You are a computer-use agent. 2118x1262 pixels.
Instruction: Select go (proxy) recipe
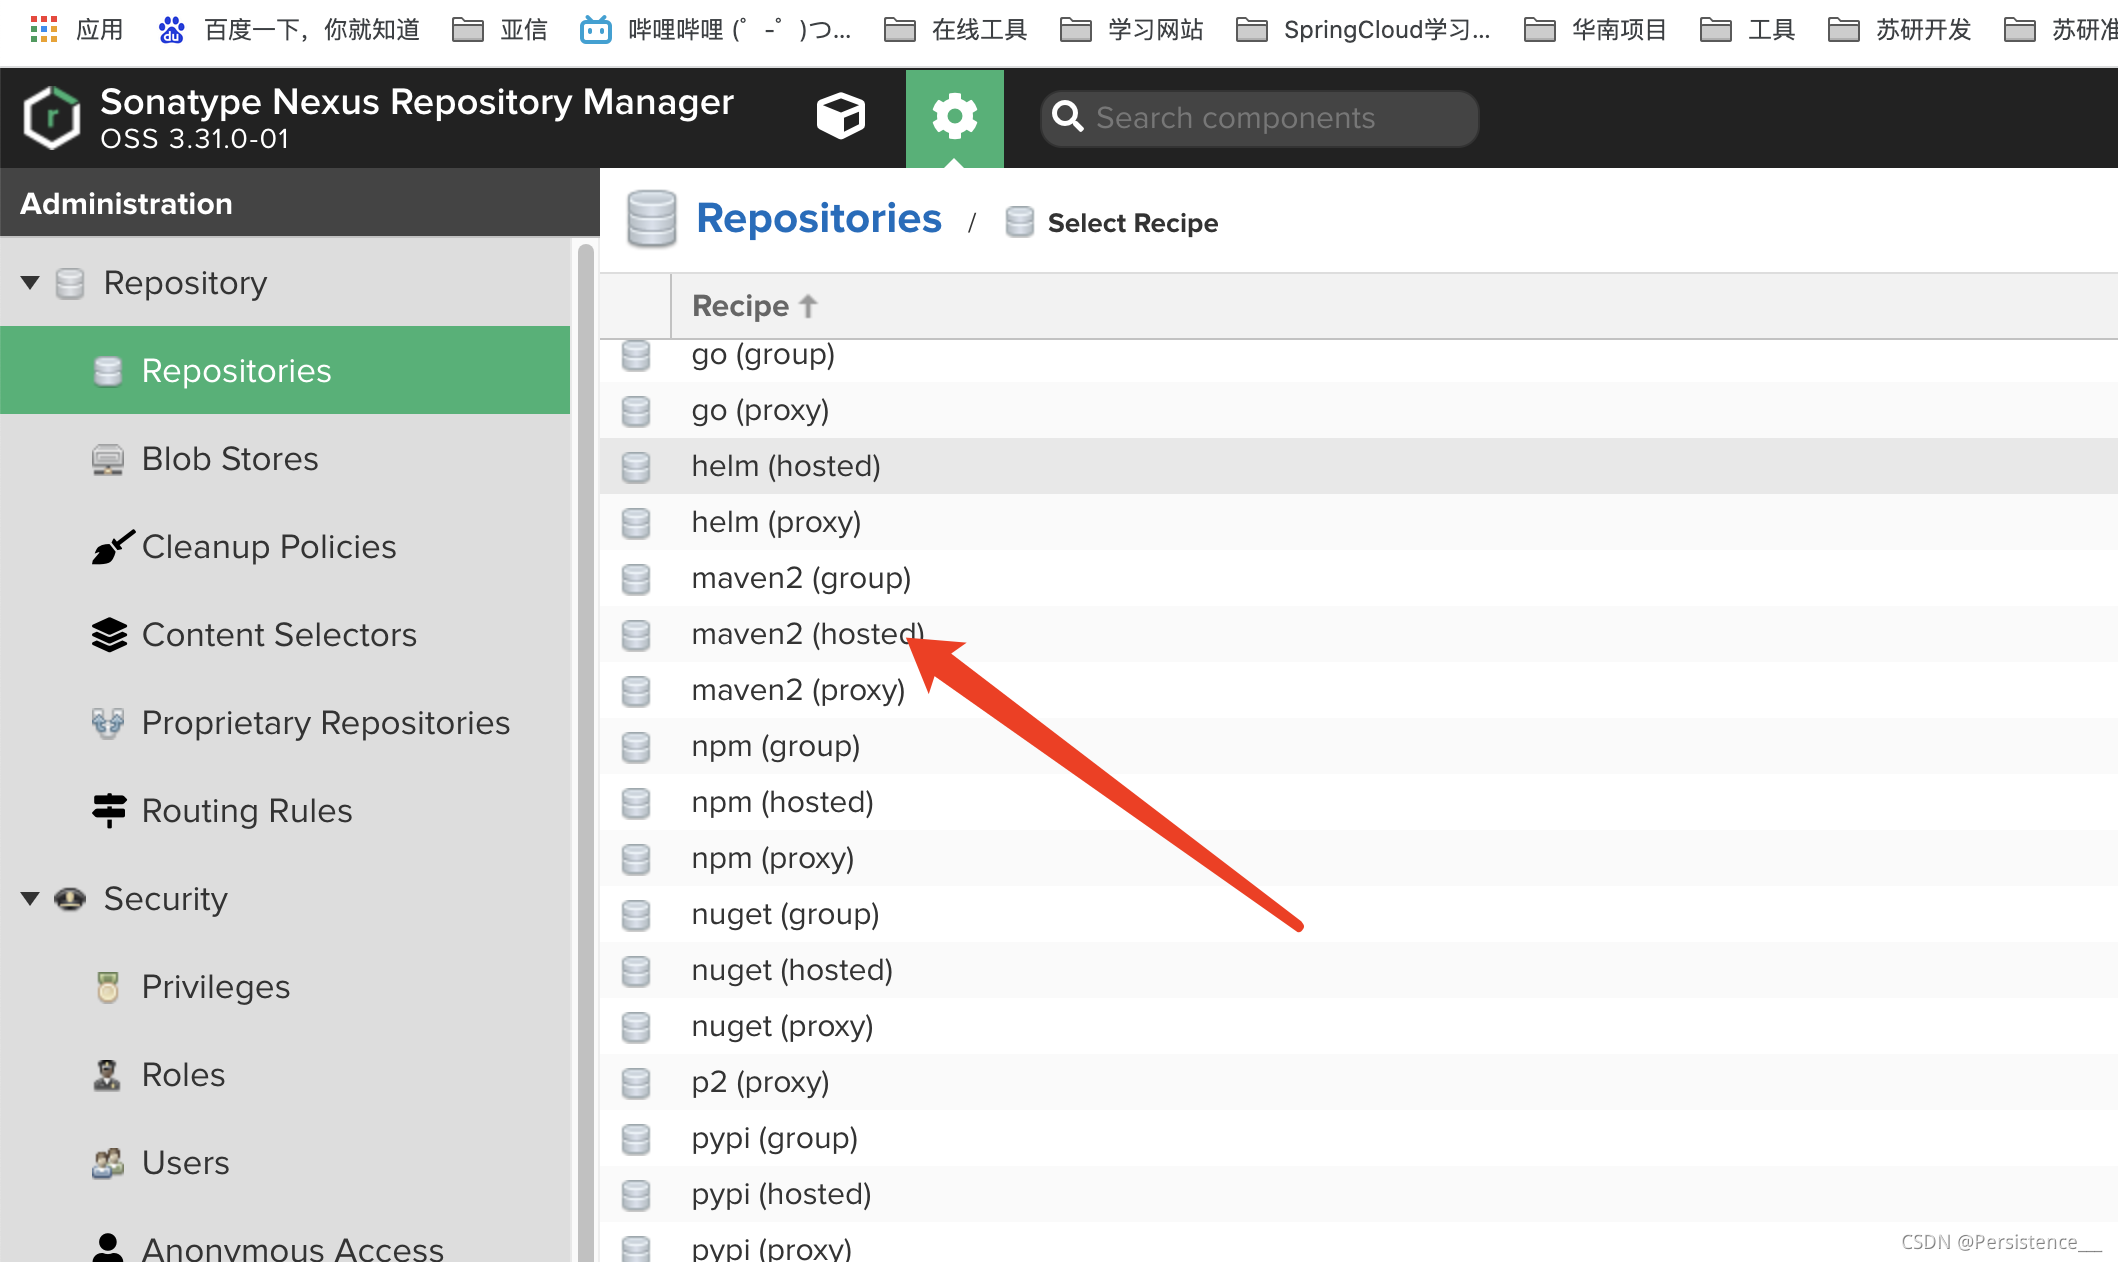point(1359,411)
